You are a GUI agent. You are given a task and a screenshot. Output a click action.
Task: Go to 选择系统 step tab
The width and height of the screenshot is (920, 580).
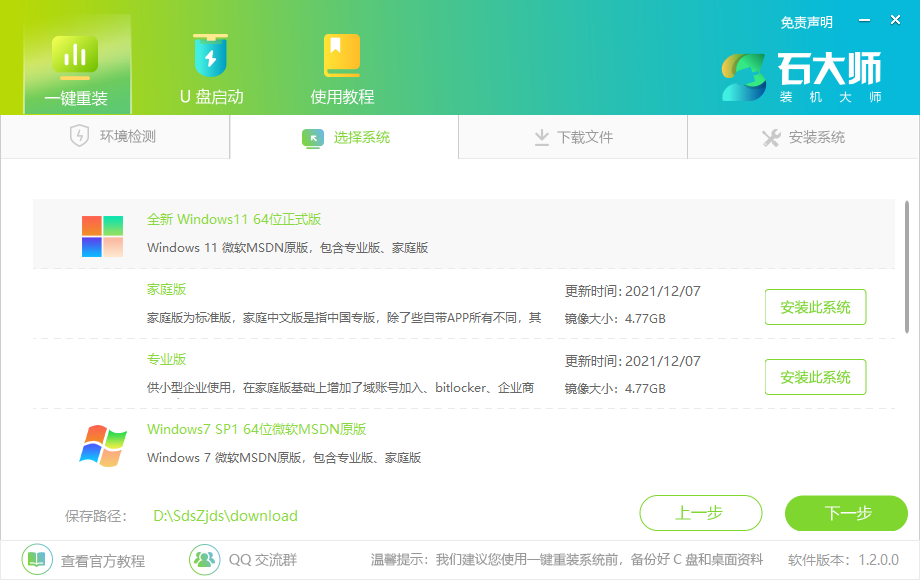[344, 137]
